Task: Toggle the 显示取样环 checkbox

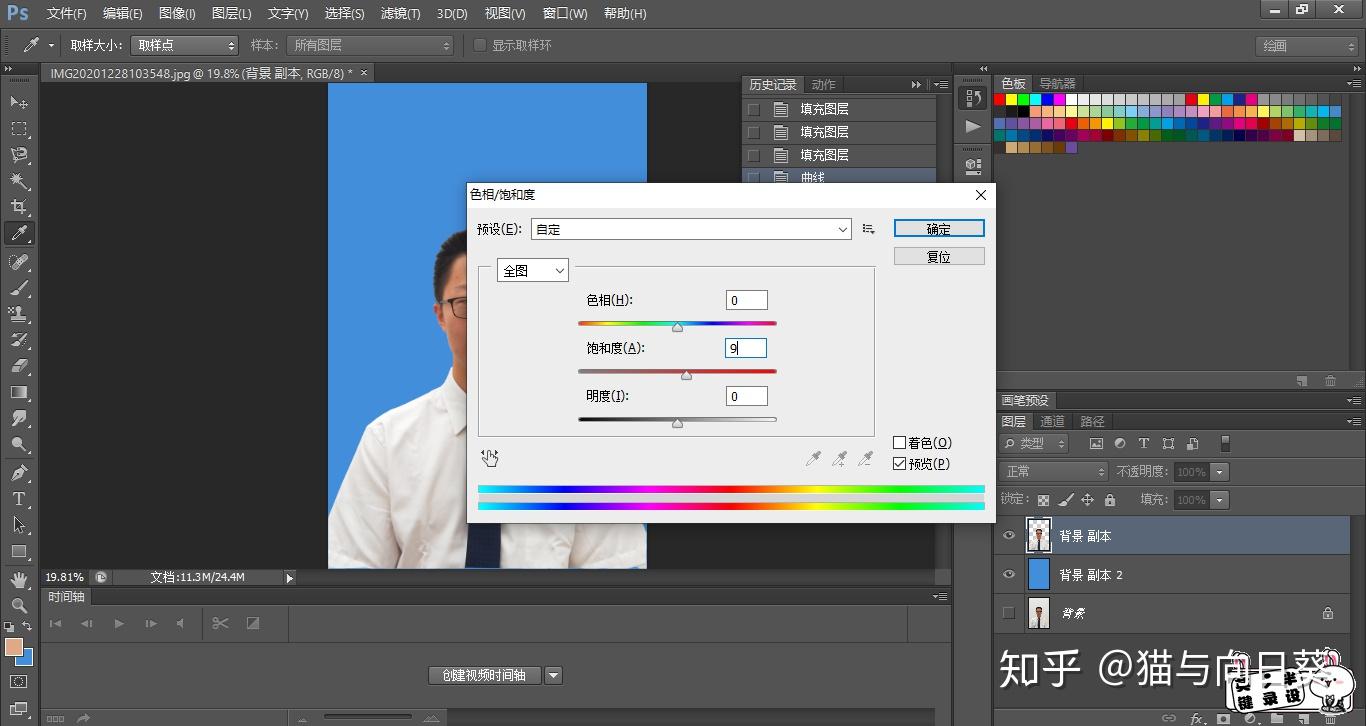Action: tap(480, 45)
